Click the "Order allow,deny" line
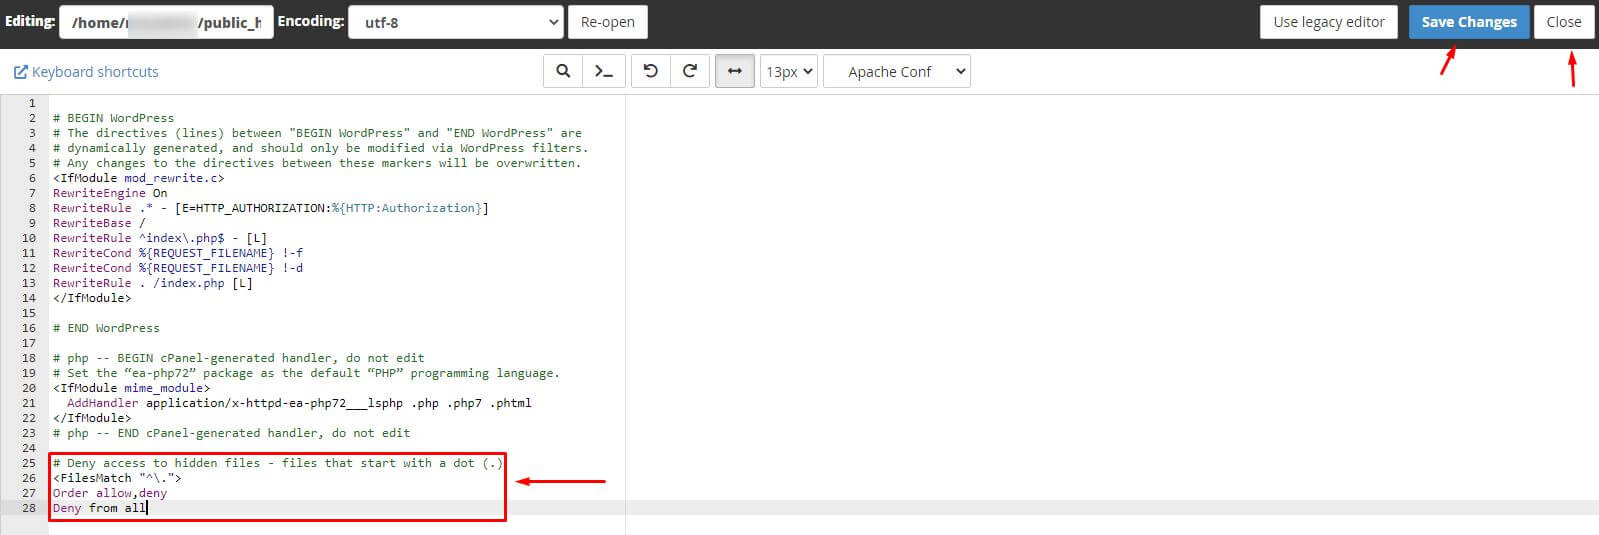Viewport: 1599px width, 535px height. click(110, 493)
